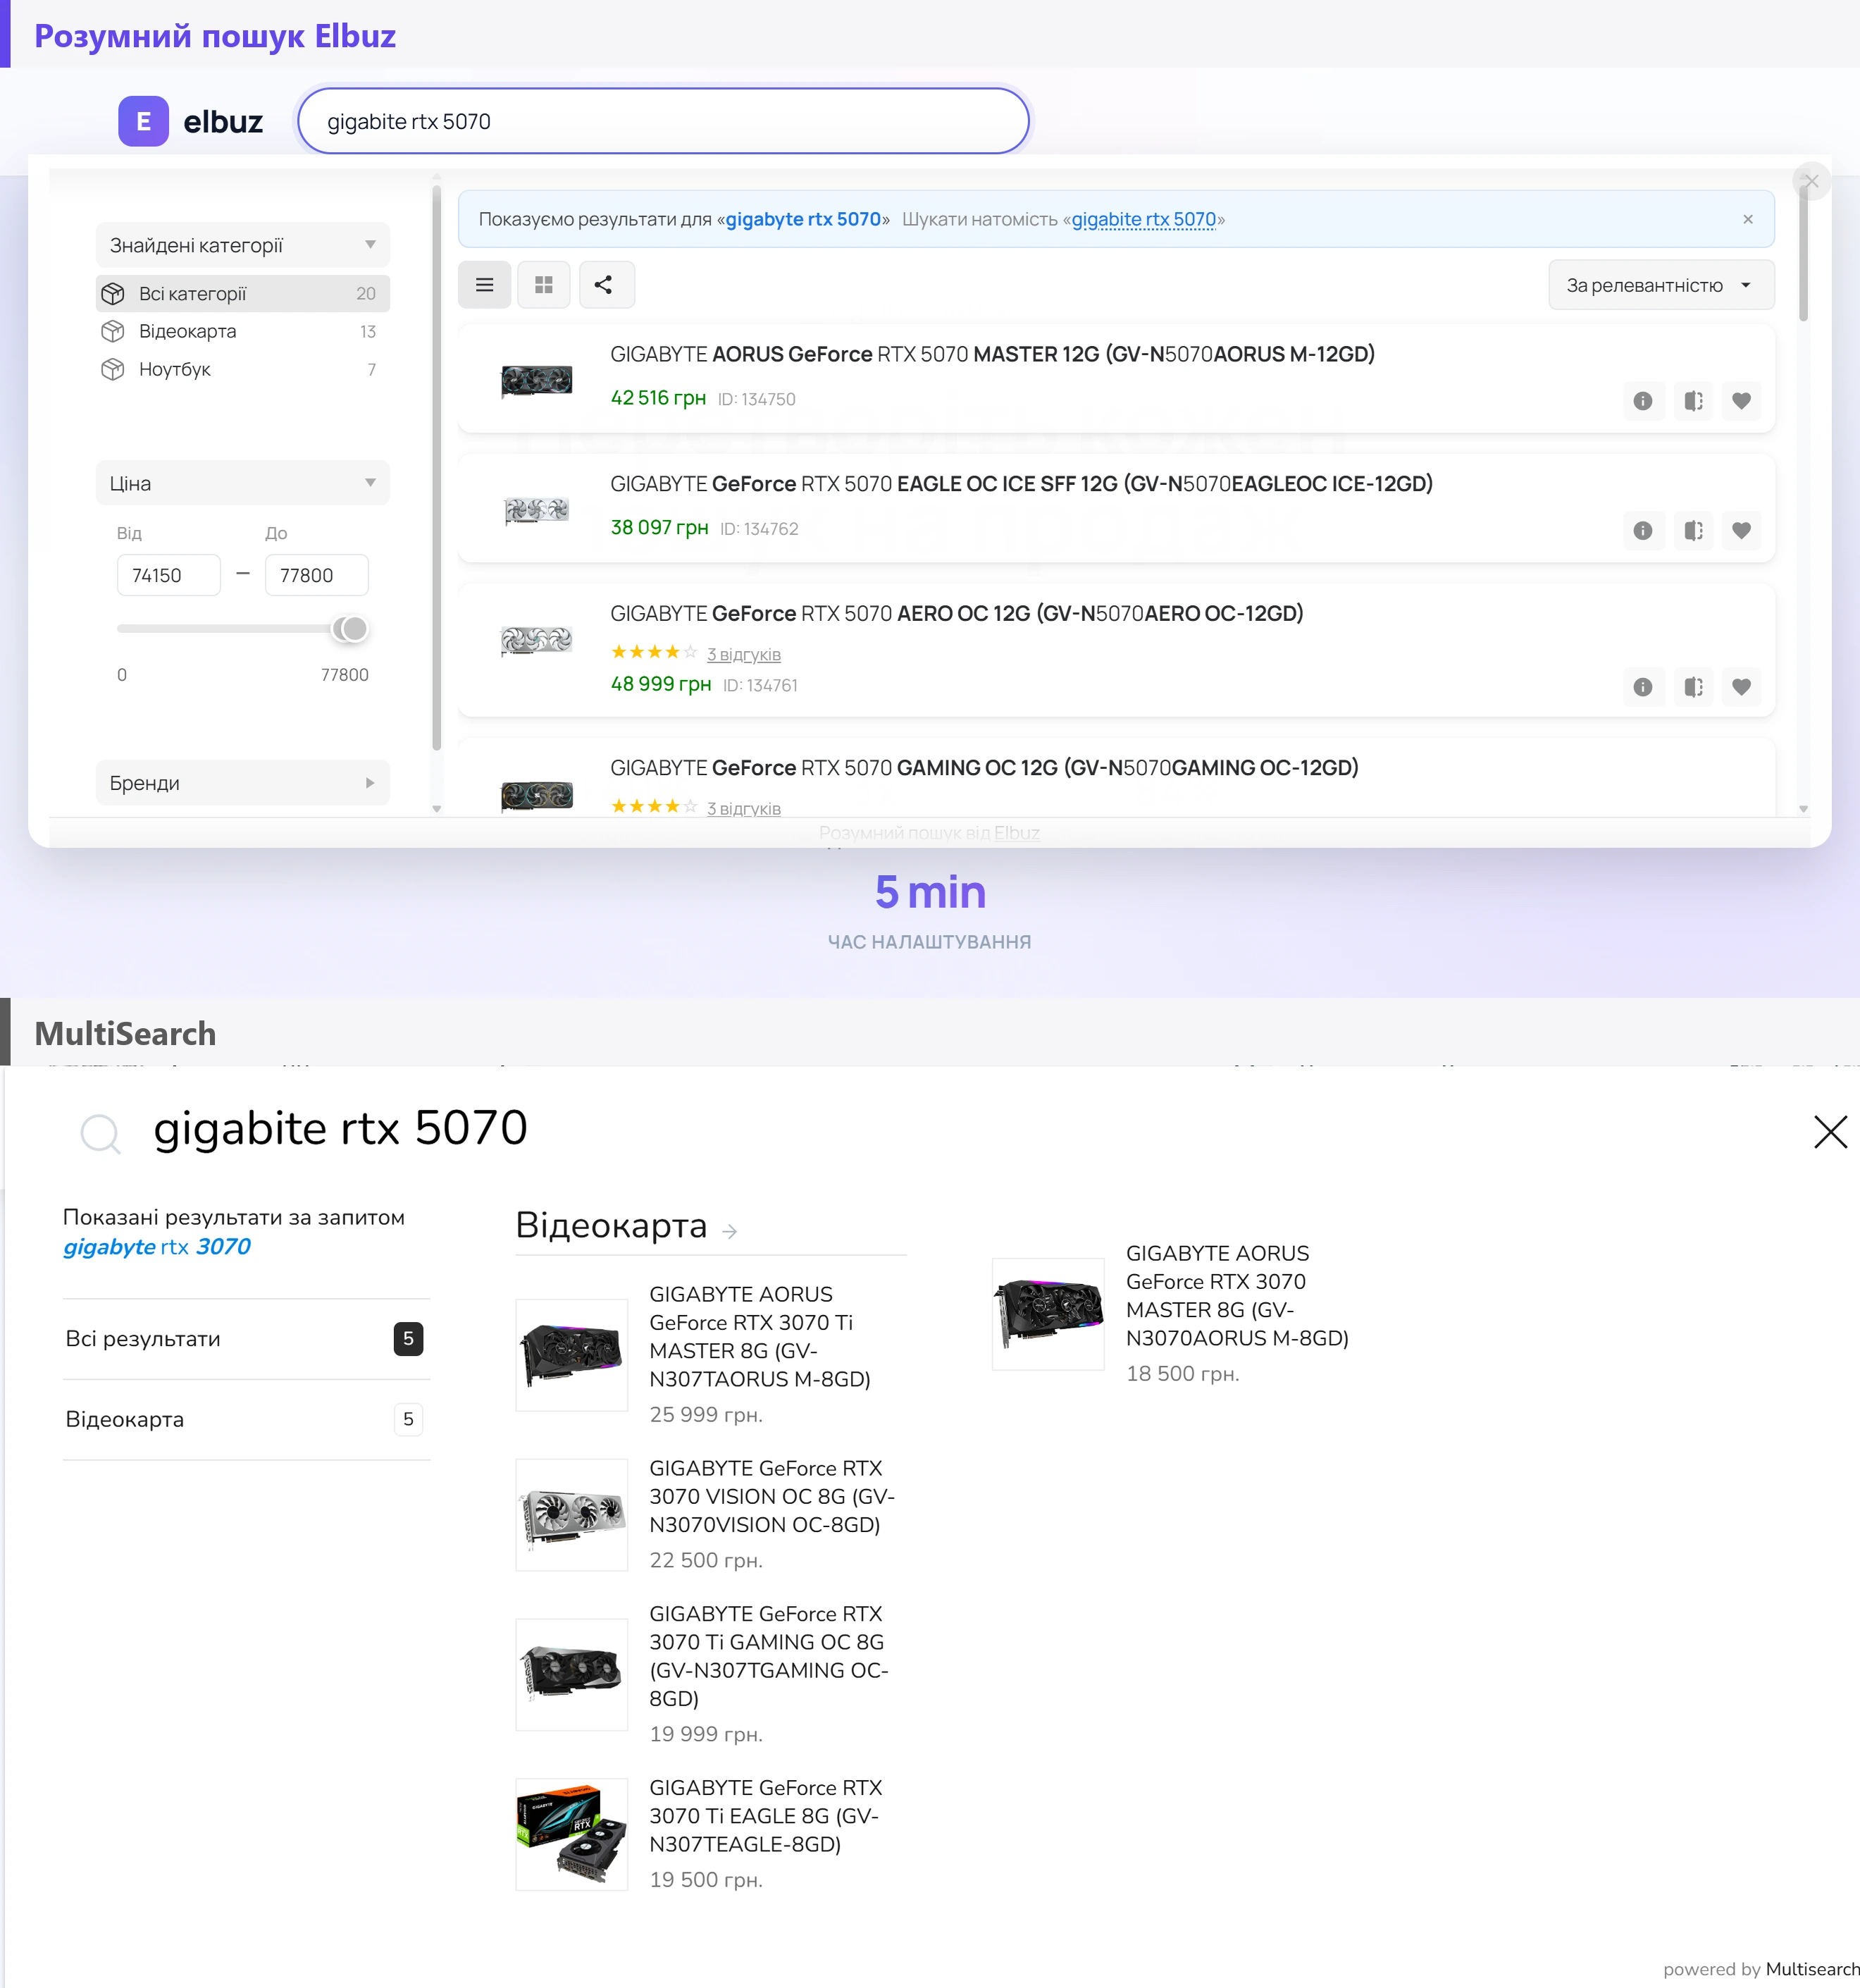Click the 18 500 грн. price
Image resolution: width=1860 pixels, height=1988 pixels.
1183,1374
